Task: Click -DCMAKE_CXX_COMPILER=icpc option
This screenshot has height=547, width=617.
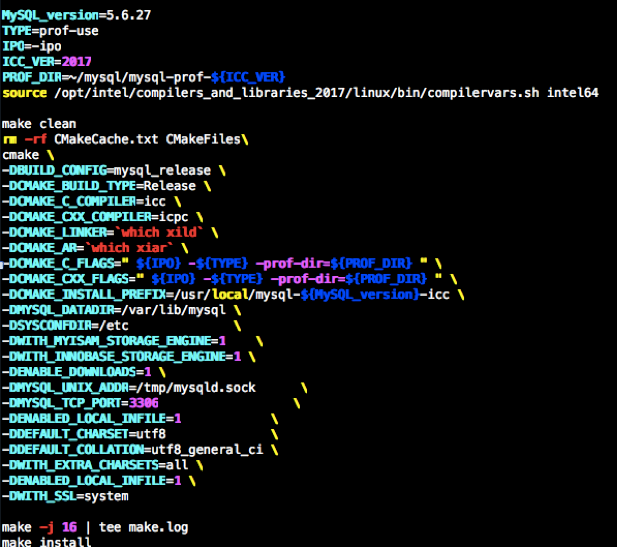Action: pos(95,217)
